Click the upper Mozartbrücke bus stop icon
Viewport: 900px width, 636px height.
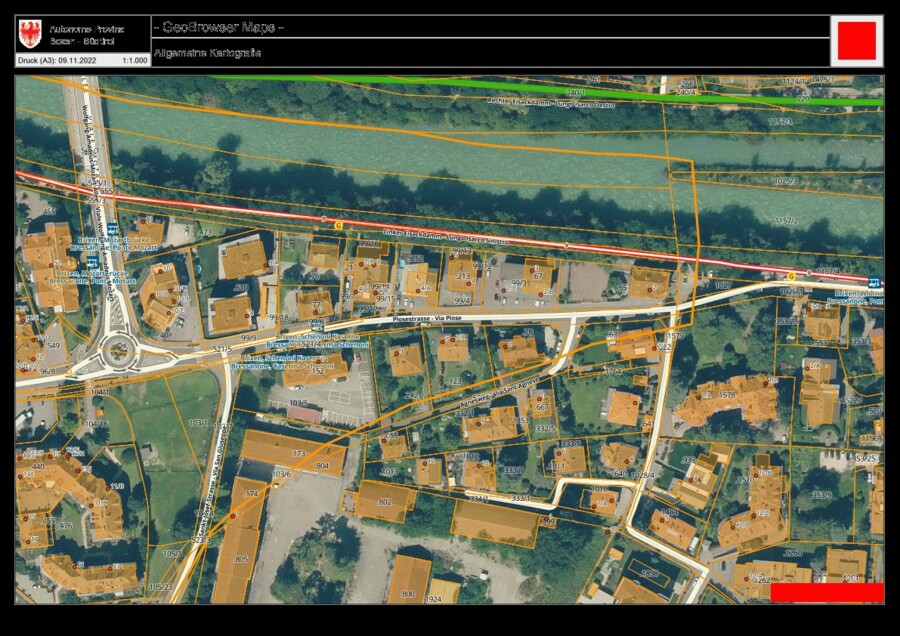[111, 229]
